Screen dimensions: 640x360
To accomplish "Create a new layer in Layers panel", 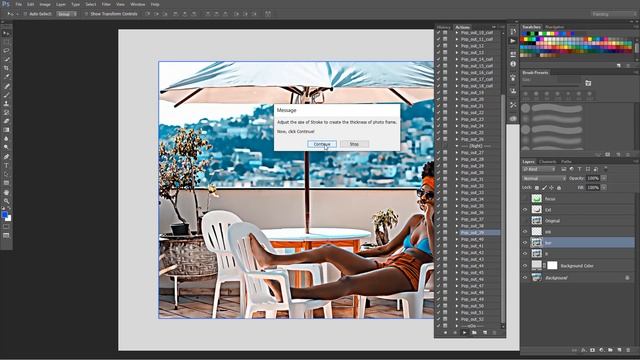I will pos(619,350).
